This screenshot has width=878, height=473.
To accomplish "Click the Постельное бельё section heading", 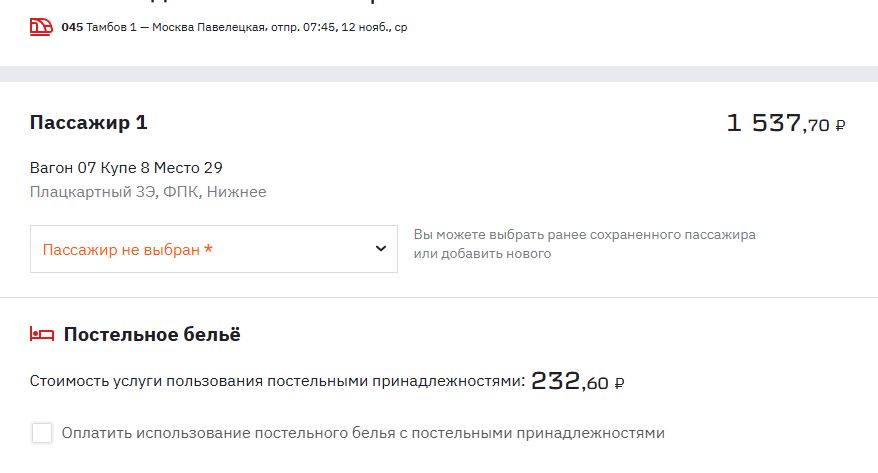I will (x=152, y=335).
